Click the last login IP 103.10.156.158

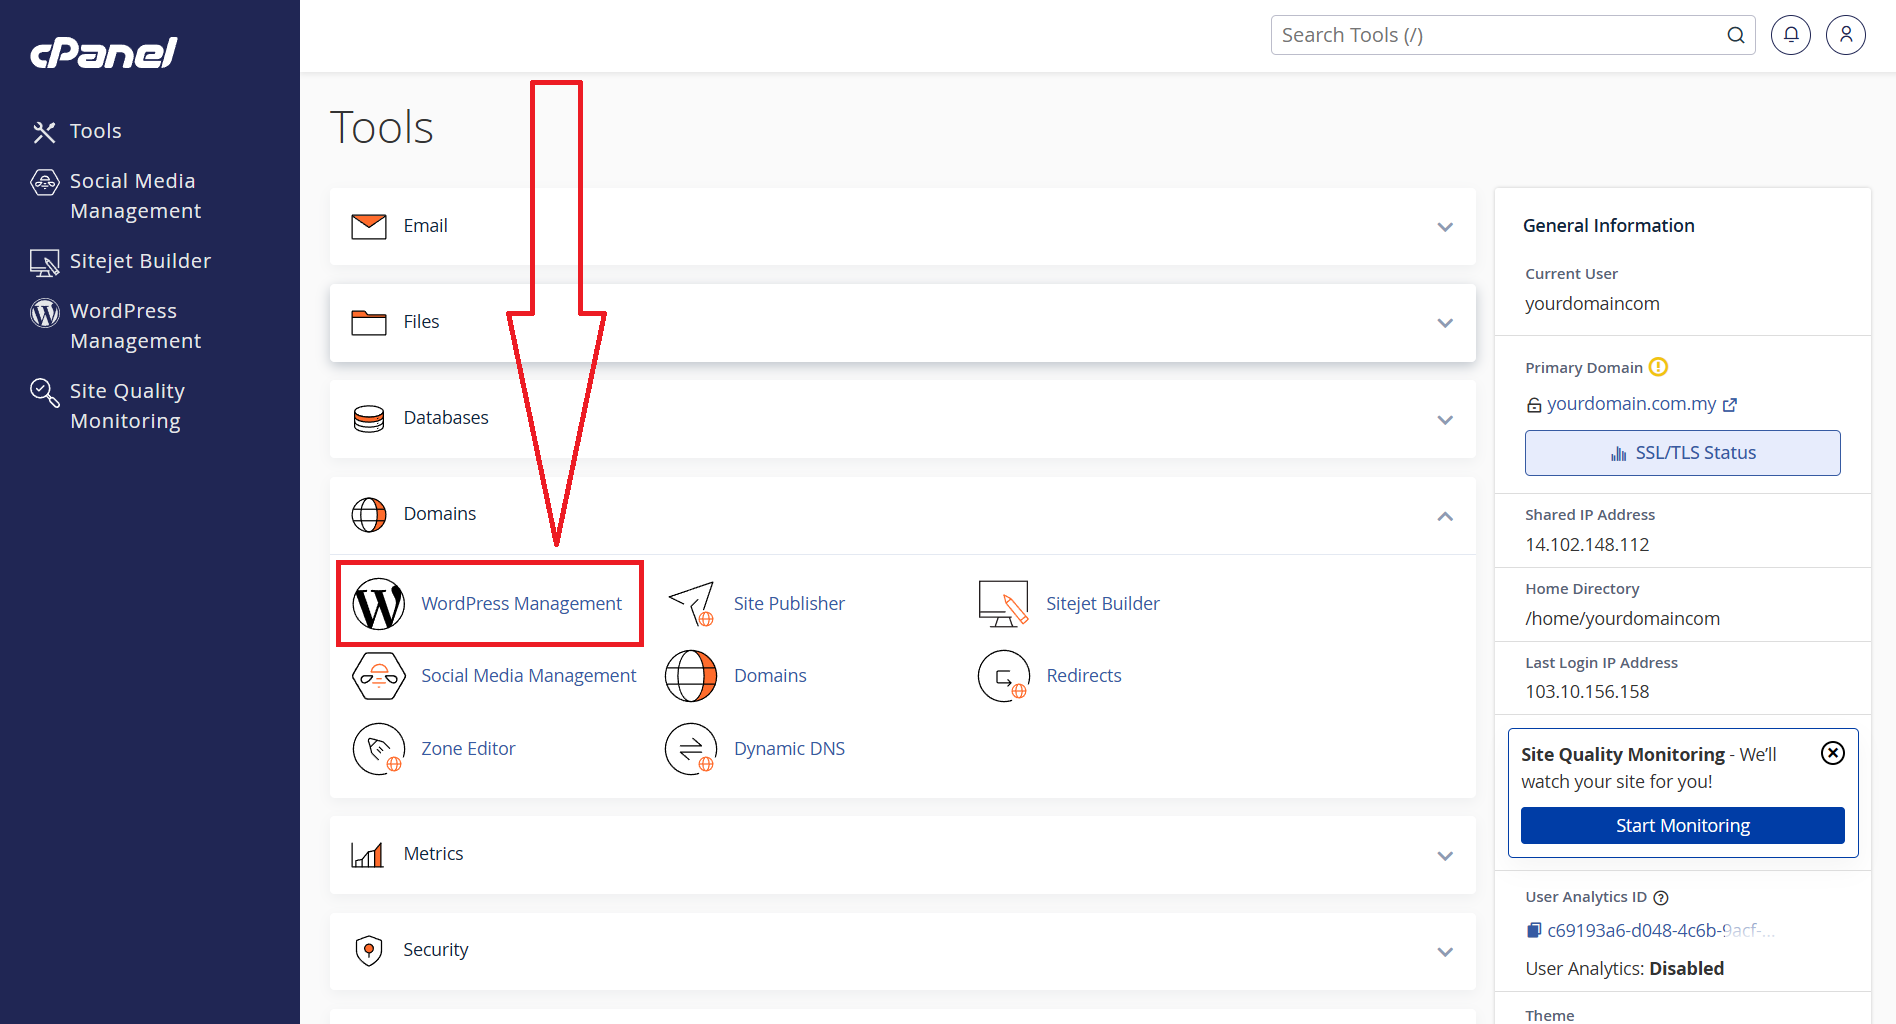pyautogui.click(x=1587, y=692)
